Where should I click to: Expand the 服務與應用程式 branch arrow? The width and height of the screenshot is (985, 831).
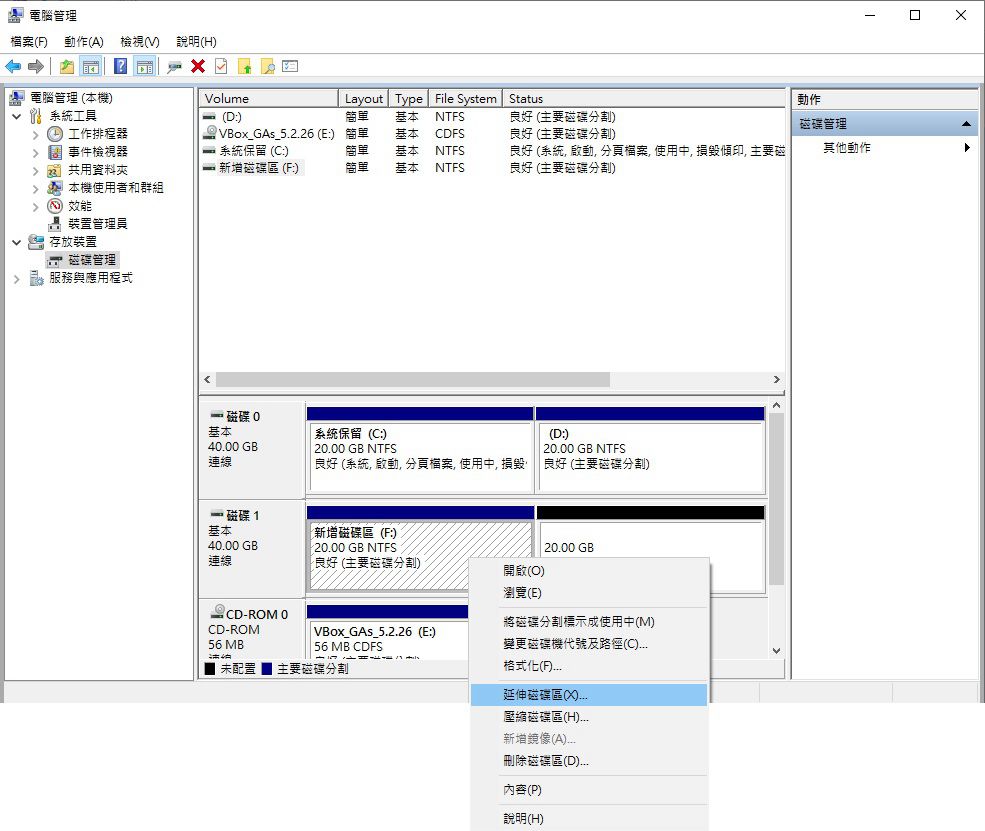click(x=17, y=279)
